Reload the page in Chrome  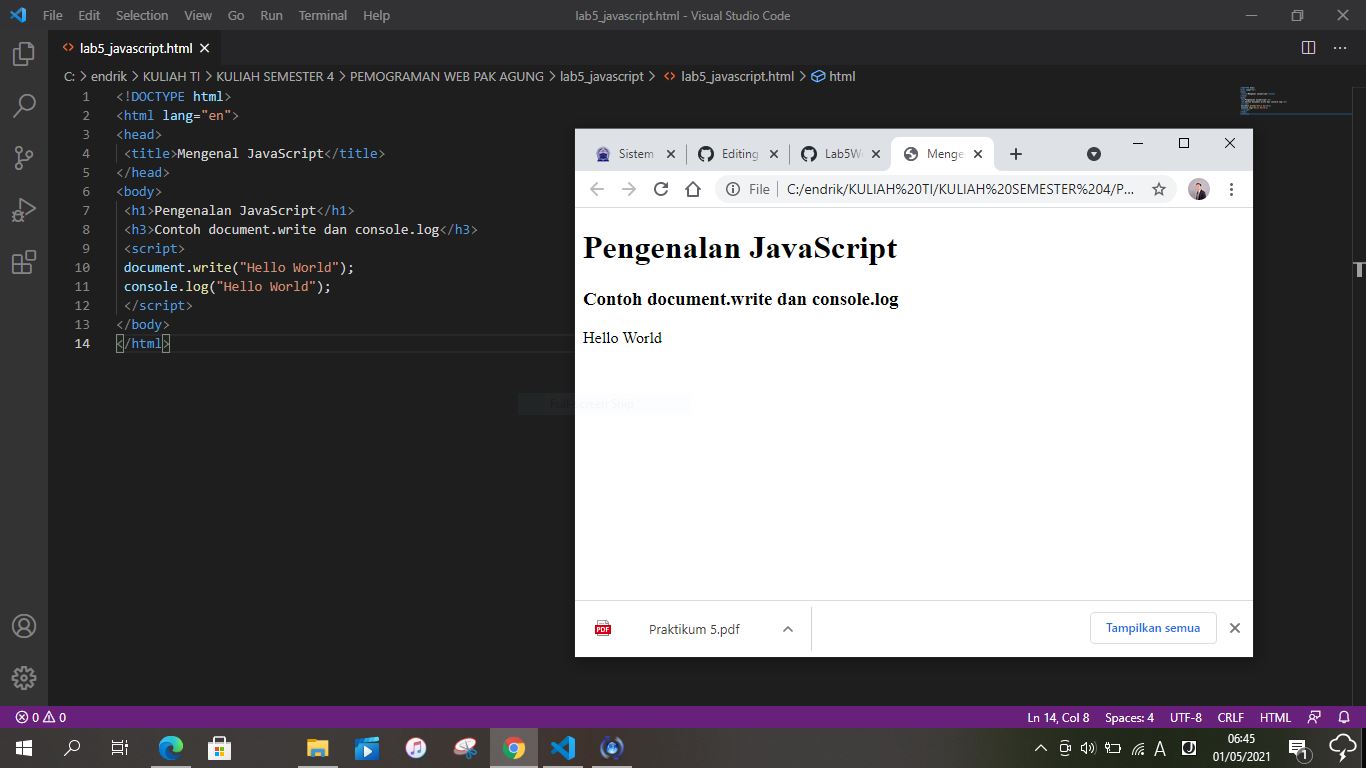pos(661,188)
